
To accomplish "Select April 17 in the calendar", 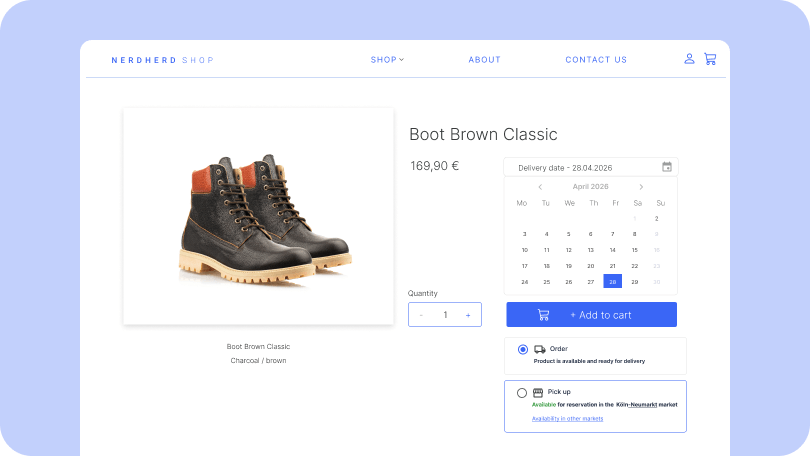I will 524,266.
